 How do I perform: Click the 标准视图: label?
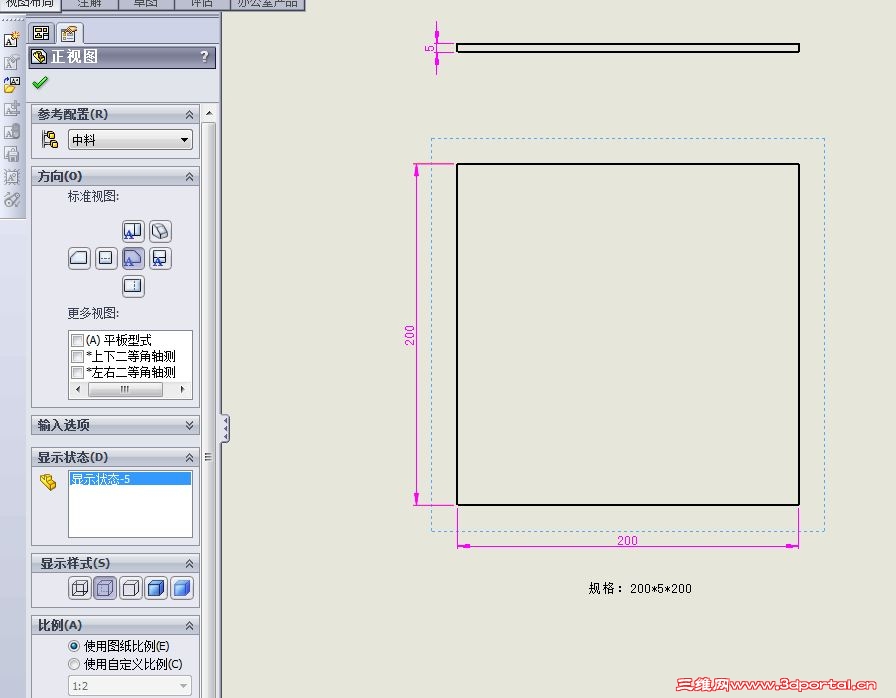pos(93,196)
